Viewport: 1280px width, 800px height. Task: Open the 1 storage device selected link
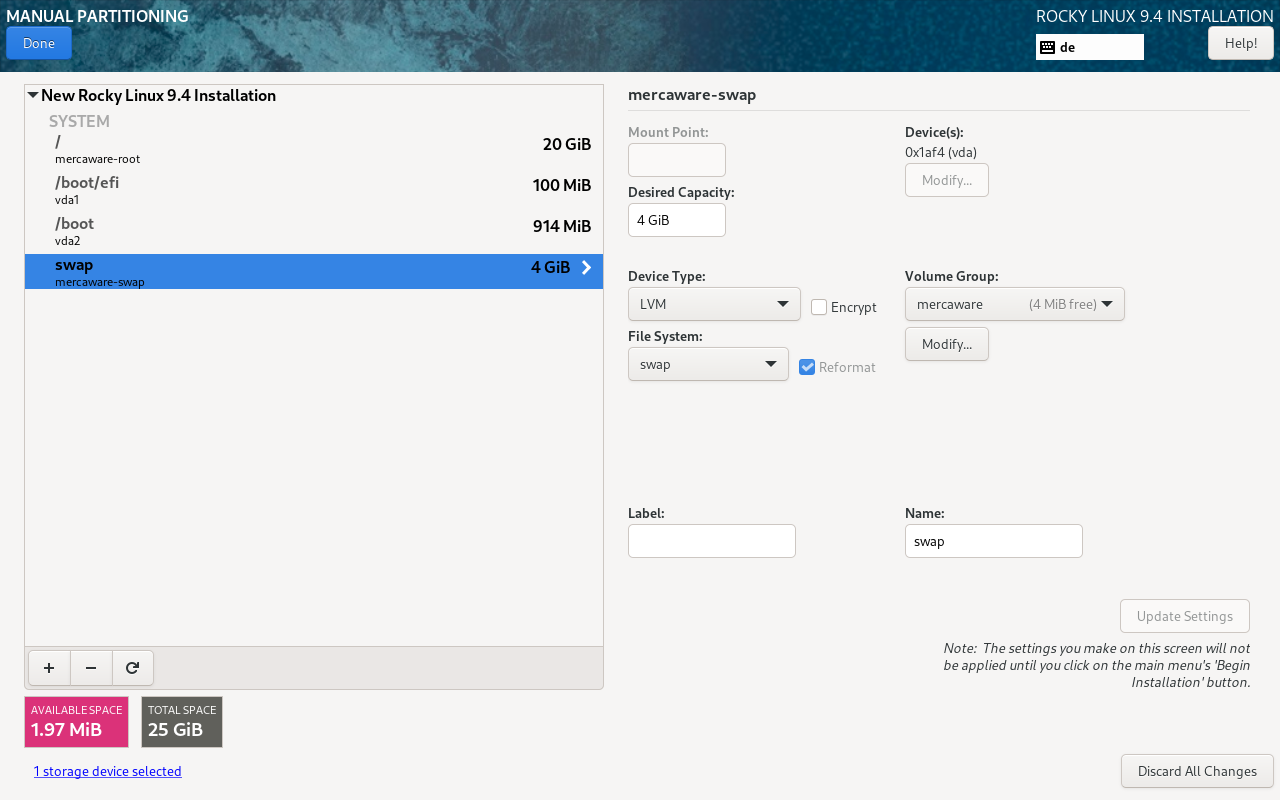[108, 771]
